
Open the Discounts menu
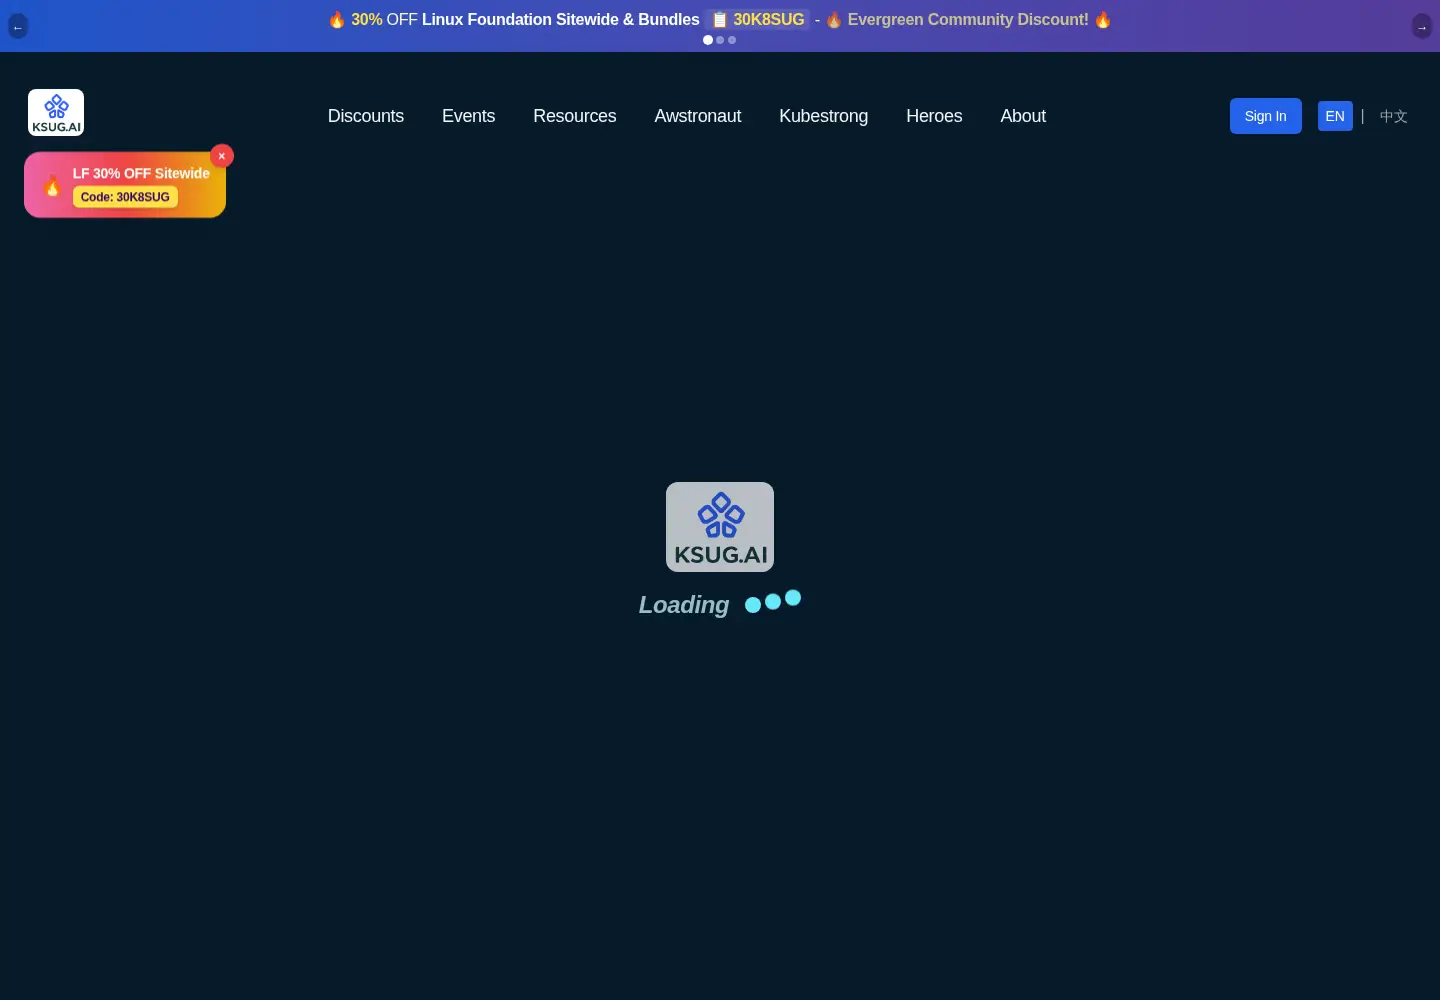click(x=366, y=116)
